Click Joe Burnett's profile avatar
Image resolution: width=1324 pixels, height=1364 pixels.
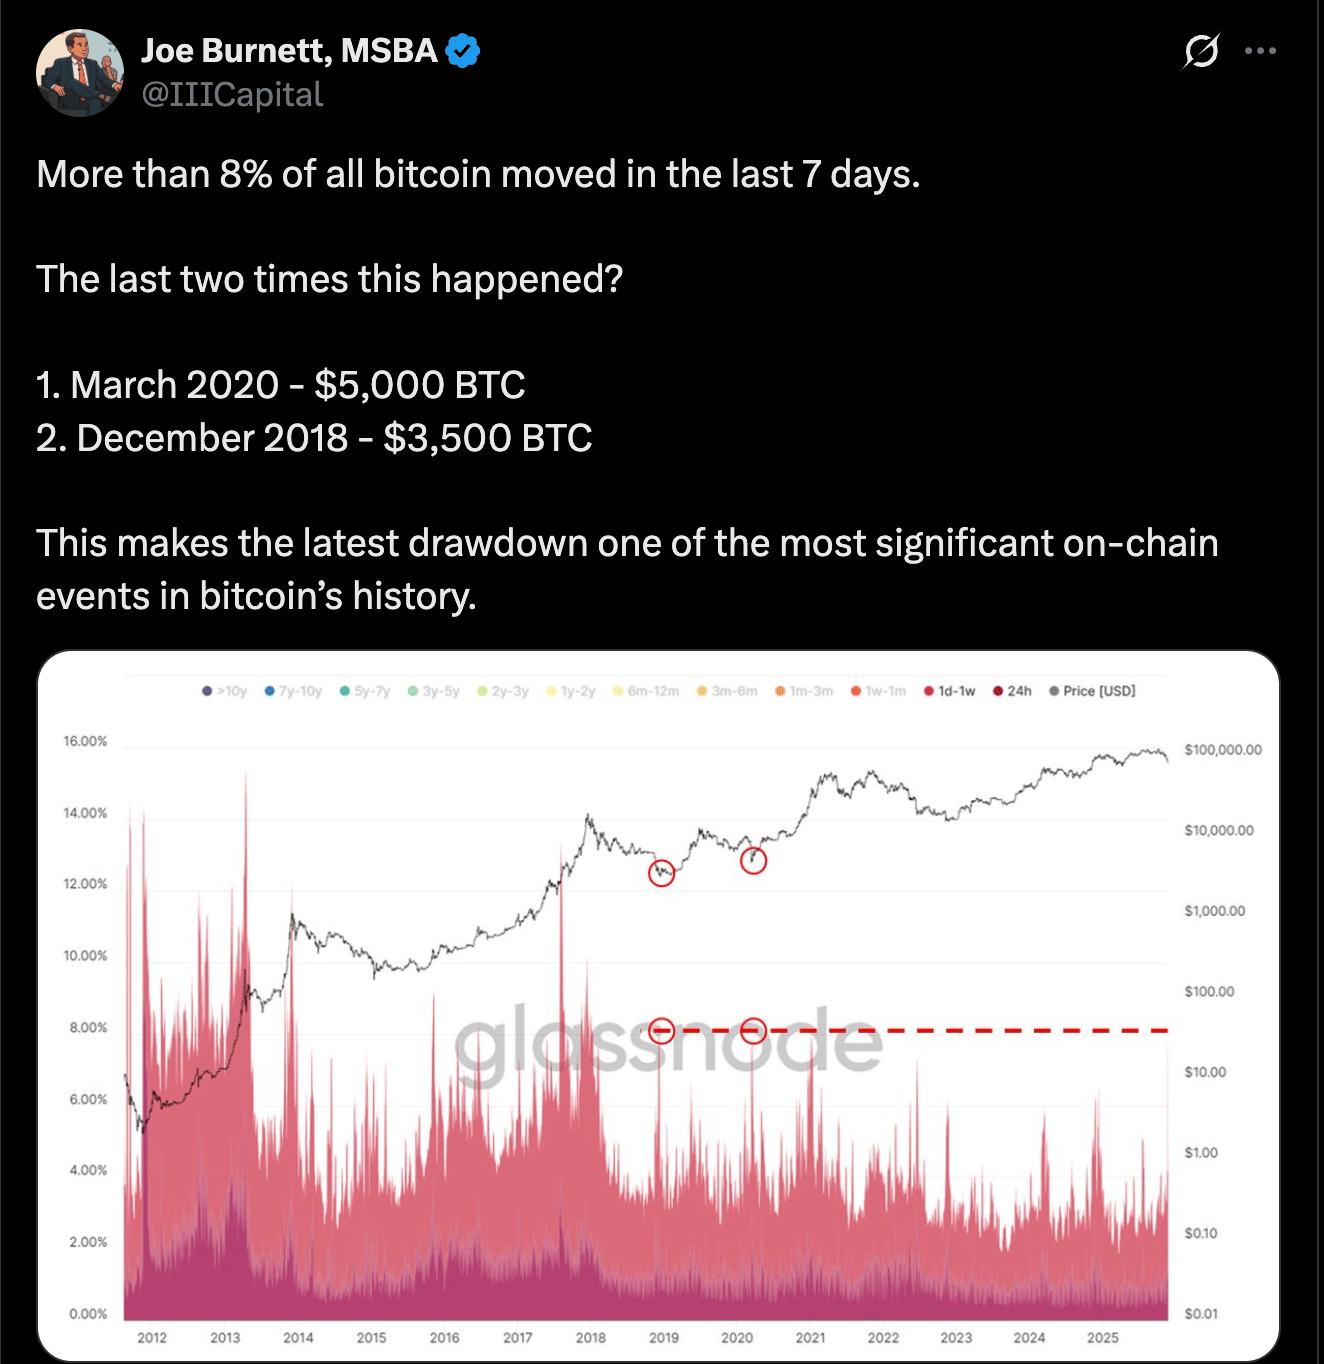coord(80,73)
